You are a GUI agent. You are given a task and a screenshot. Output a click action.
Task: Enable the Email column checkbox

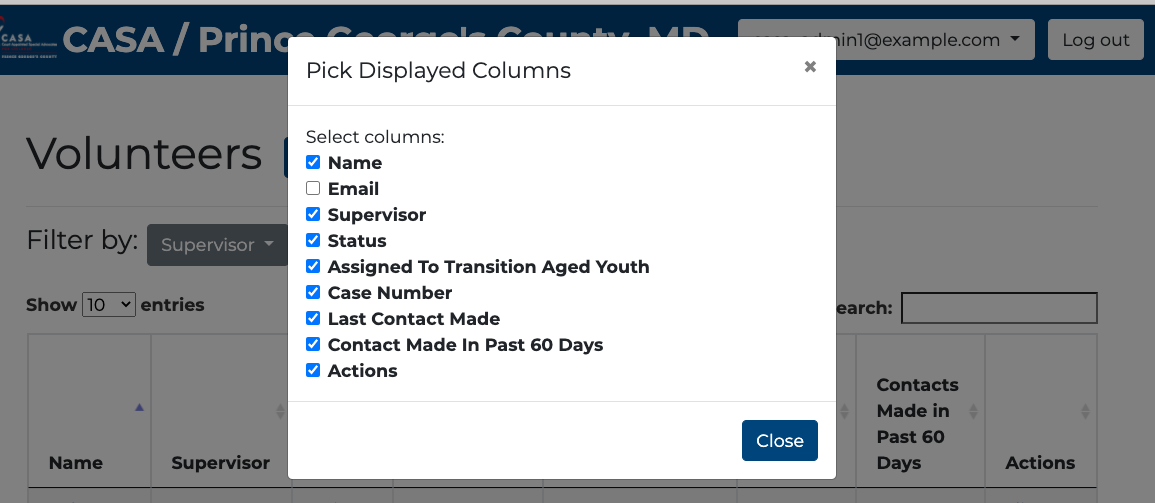[313, 189]
